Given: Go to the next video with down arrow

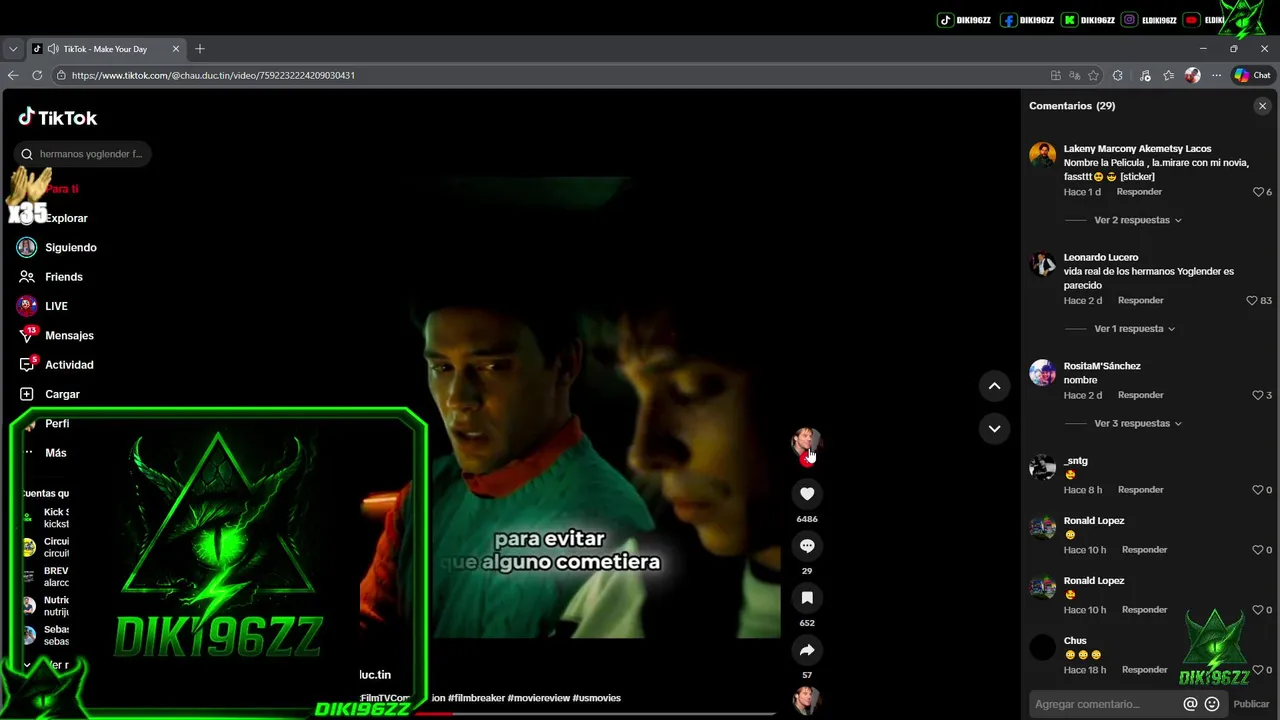Looking at the screenshot, I should pyautogui.click(x=994, y=428).
